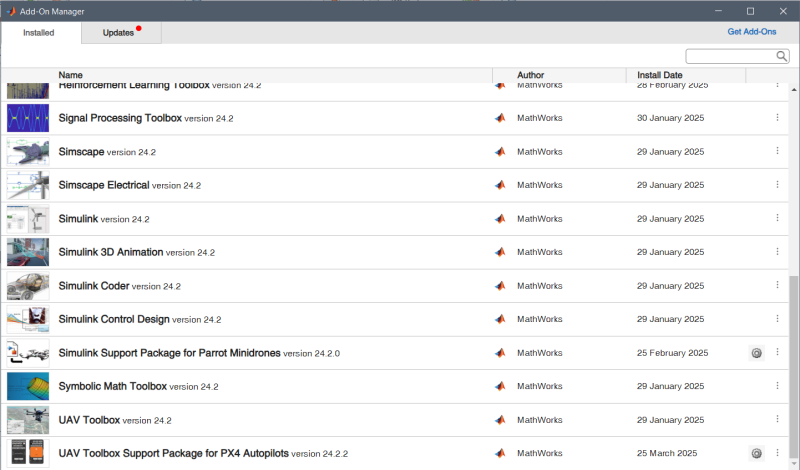Select UAV Toolbox Support Package for PX4 Autopilots
This screenshot has height=470, width=800.
tap(173, 453)
